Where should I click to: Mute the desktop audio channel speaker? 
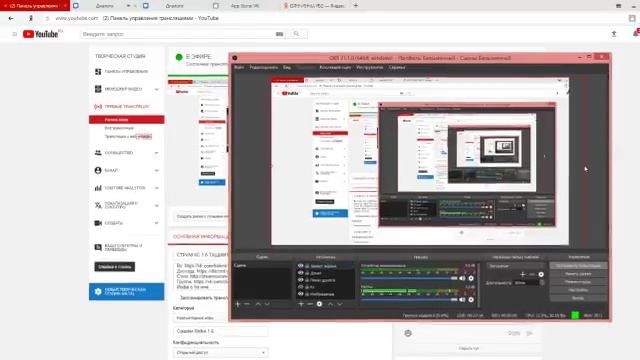click(462, 278)
